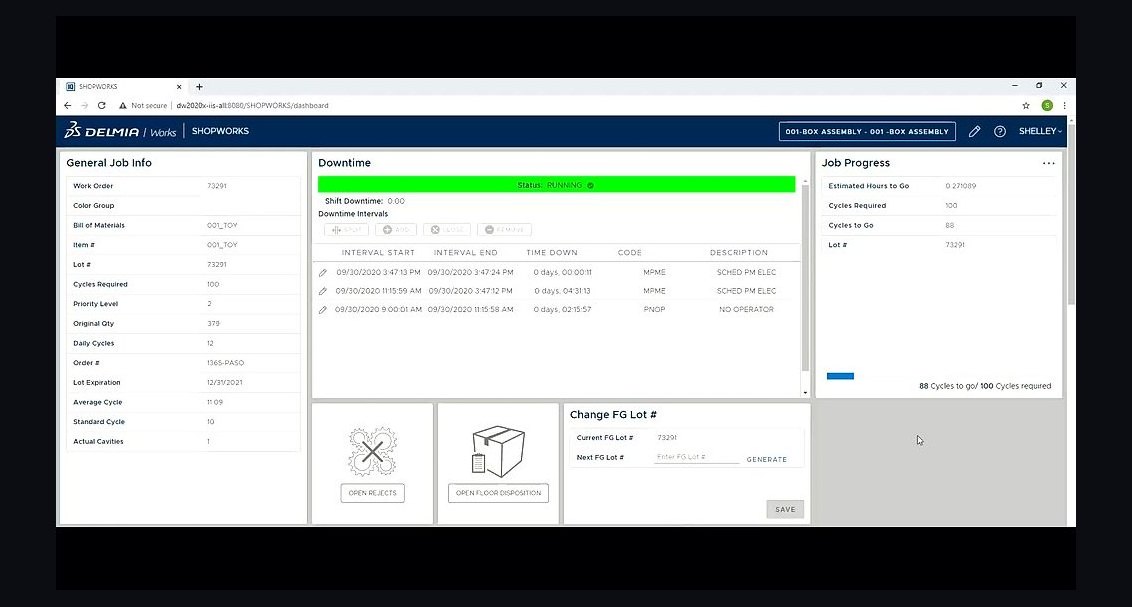
Task: Click Shift Downtime value 0.00
Action: click(x=396, y=201)
